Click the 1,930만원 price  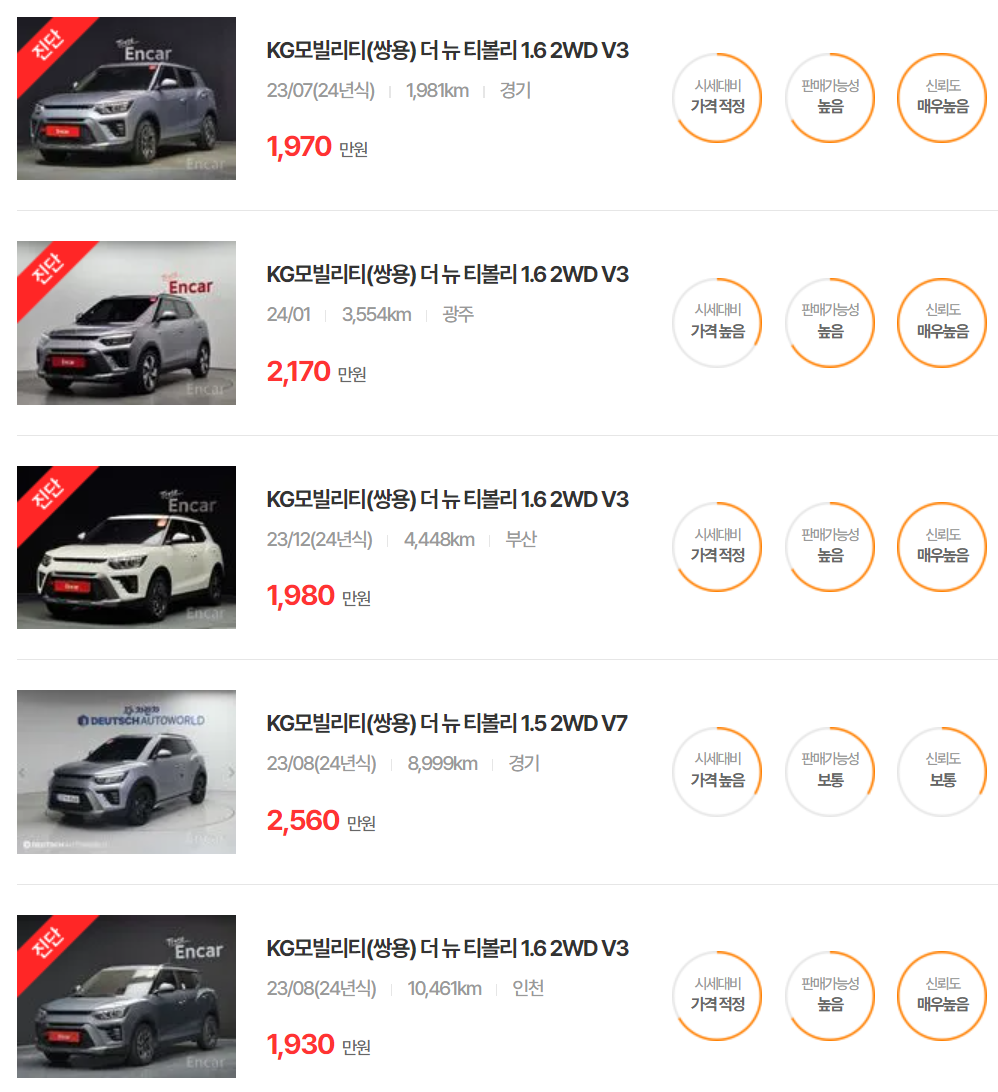(x=318, y=1045)
